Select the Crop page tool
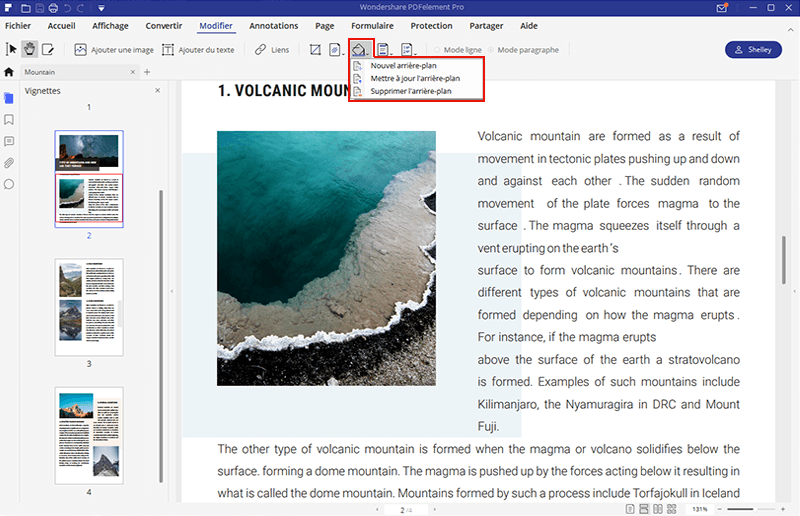Viewport: 800px width, 516px height. pos(315,50)
